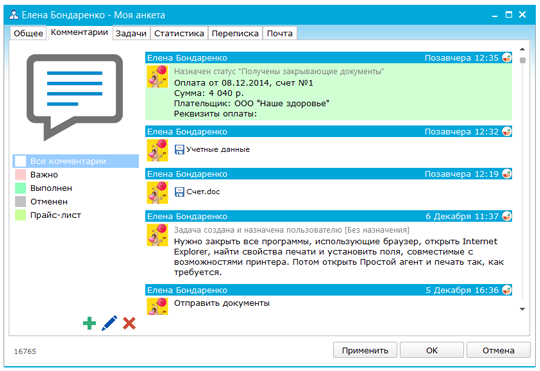Click the Реквизиты оплаты line
540x371 pixels.
tap(215, 114)
